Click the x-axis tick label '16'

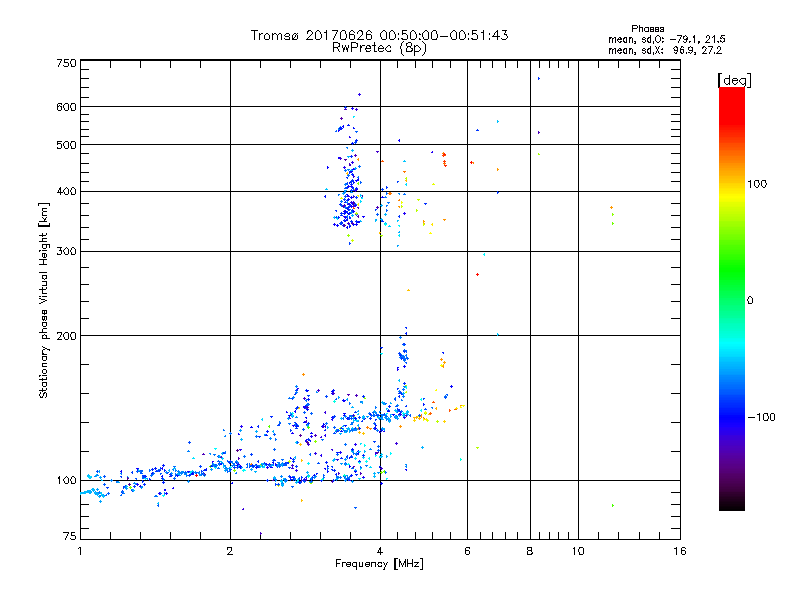click(x=680, y=551)
